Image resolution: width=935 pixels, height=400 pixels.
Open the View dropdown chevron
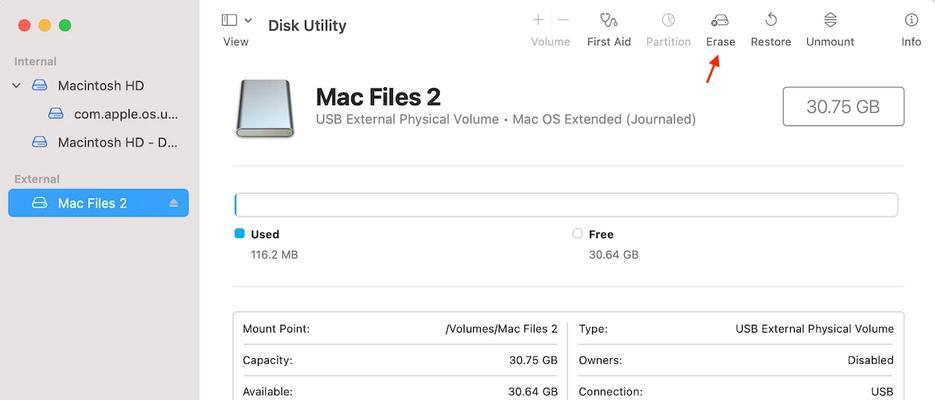(248, 20)
